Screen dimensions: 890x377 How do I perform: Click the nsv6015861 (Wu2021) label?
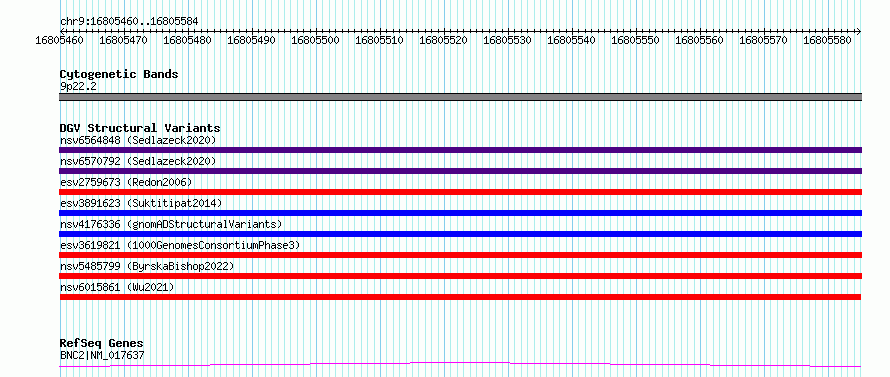[117, 287]
